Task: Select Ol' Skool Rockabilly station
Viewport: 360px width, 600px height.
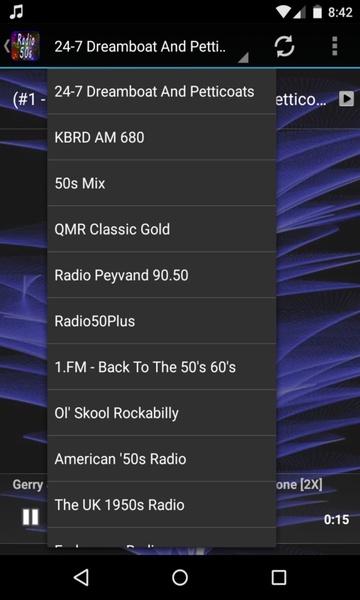Action: 161,412
